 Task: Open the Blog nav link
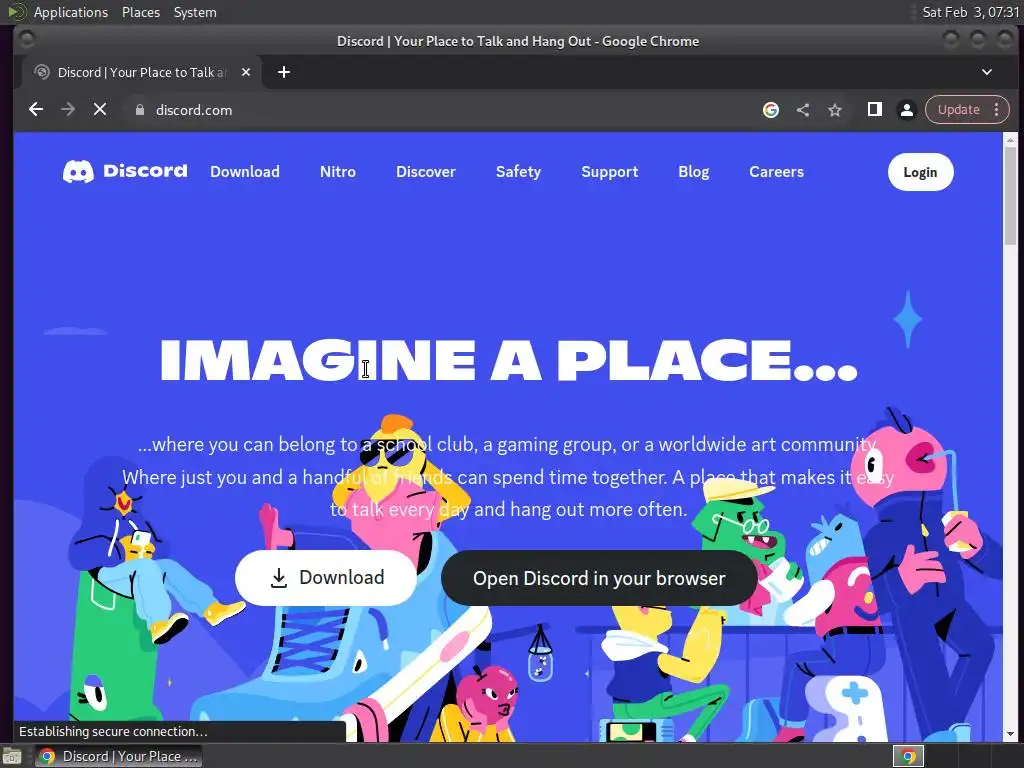coord(694,172)
